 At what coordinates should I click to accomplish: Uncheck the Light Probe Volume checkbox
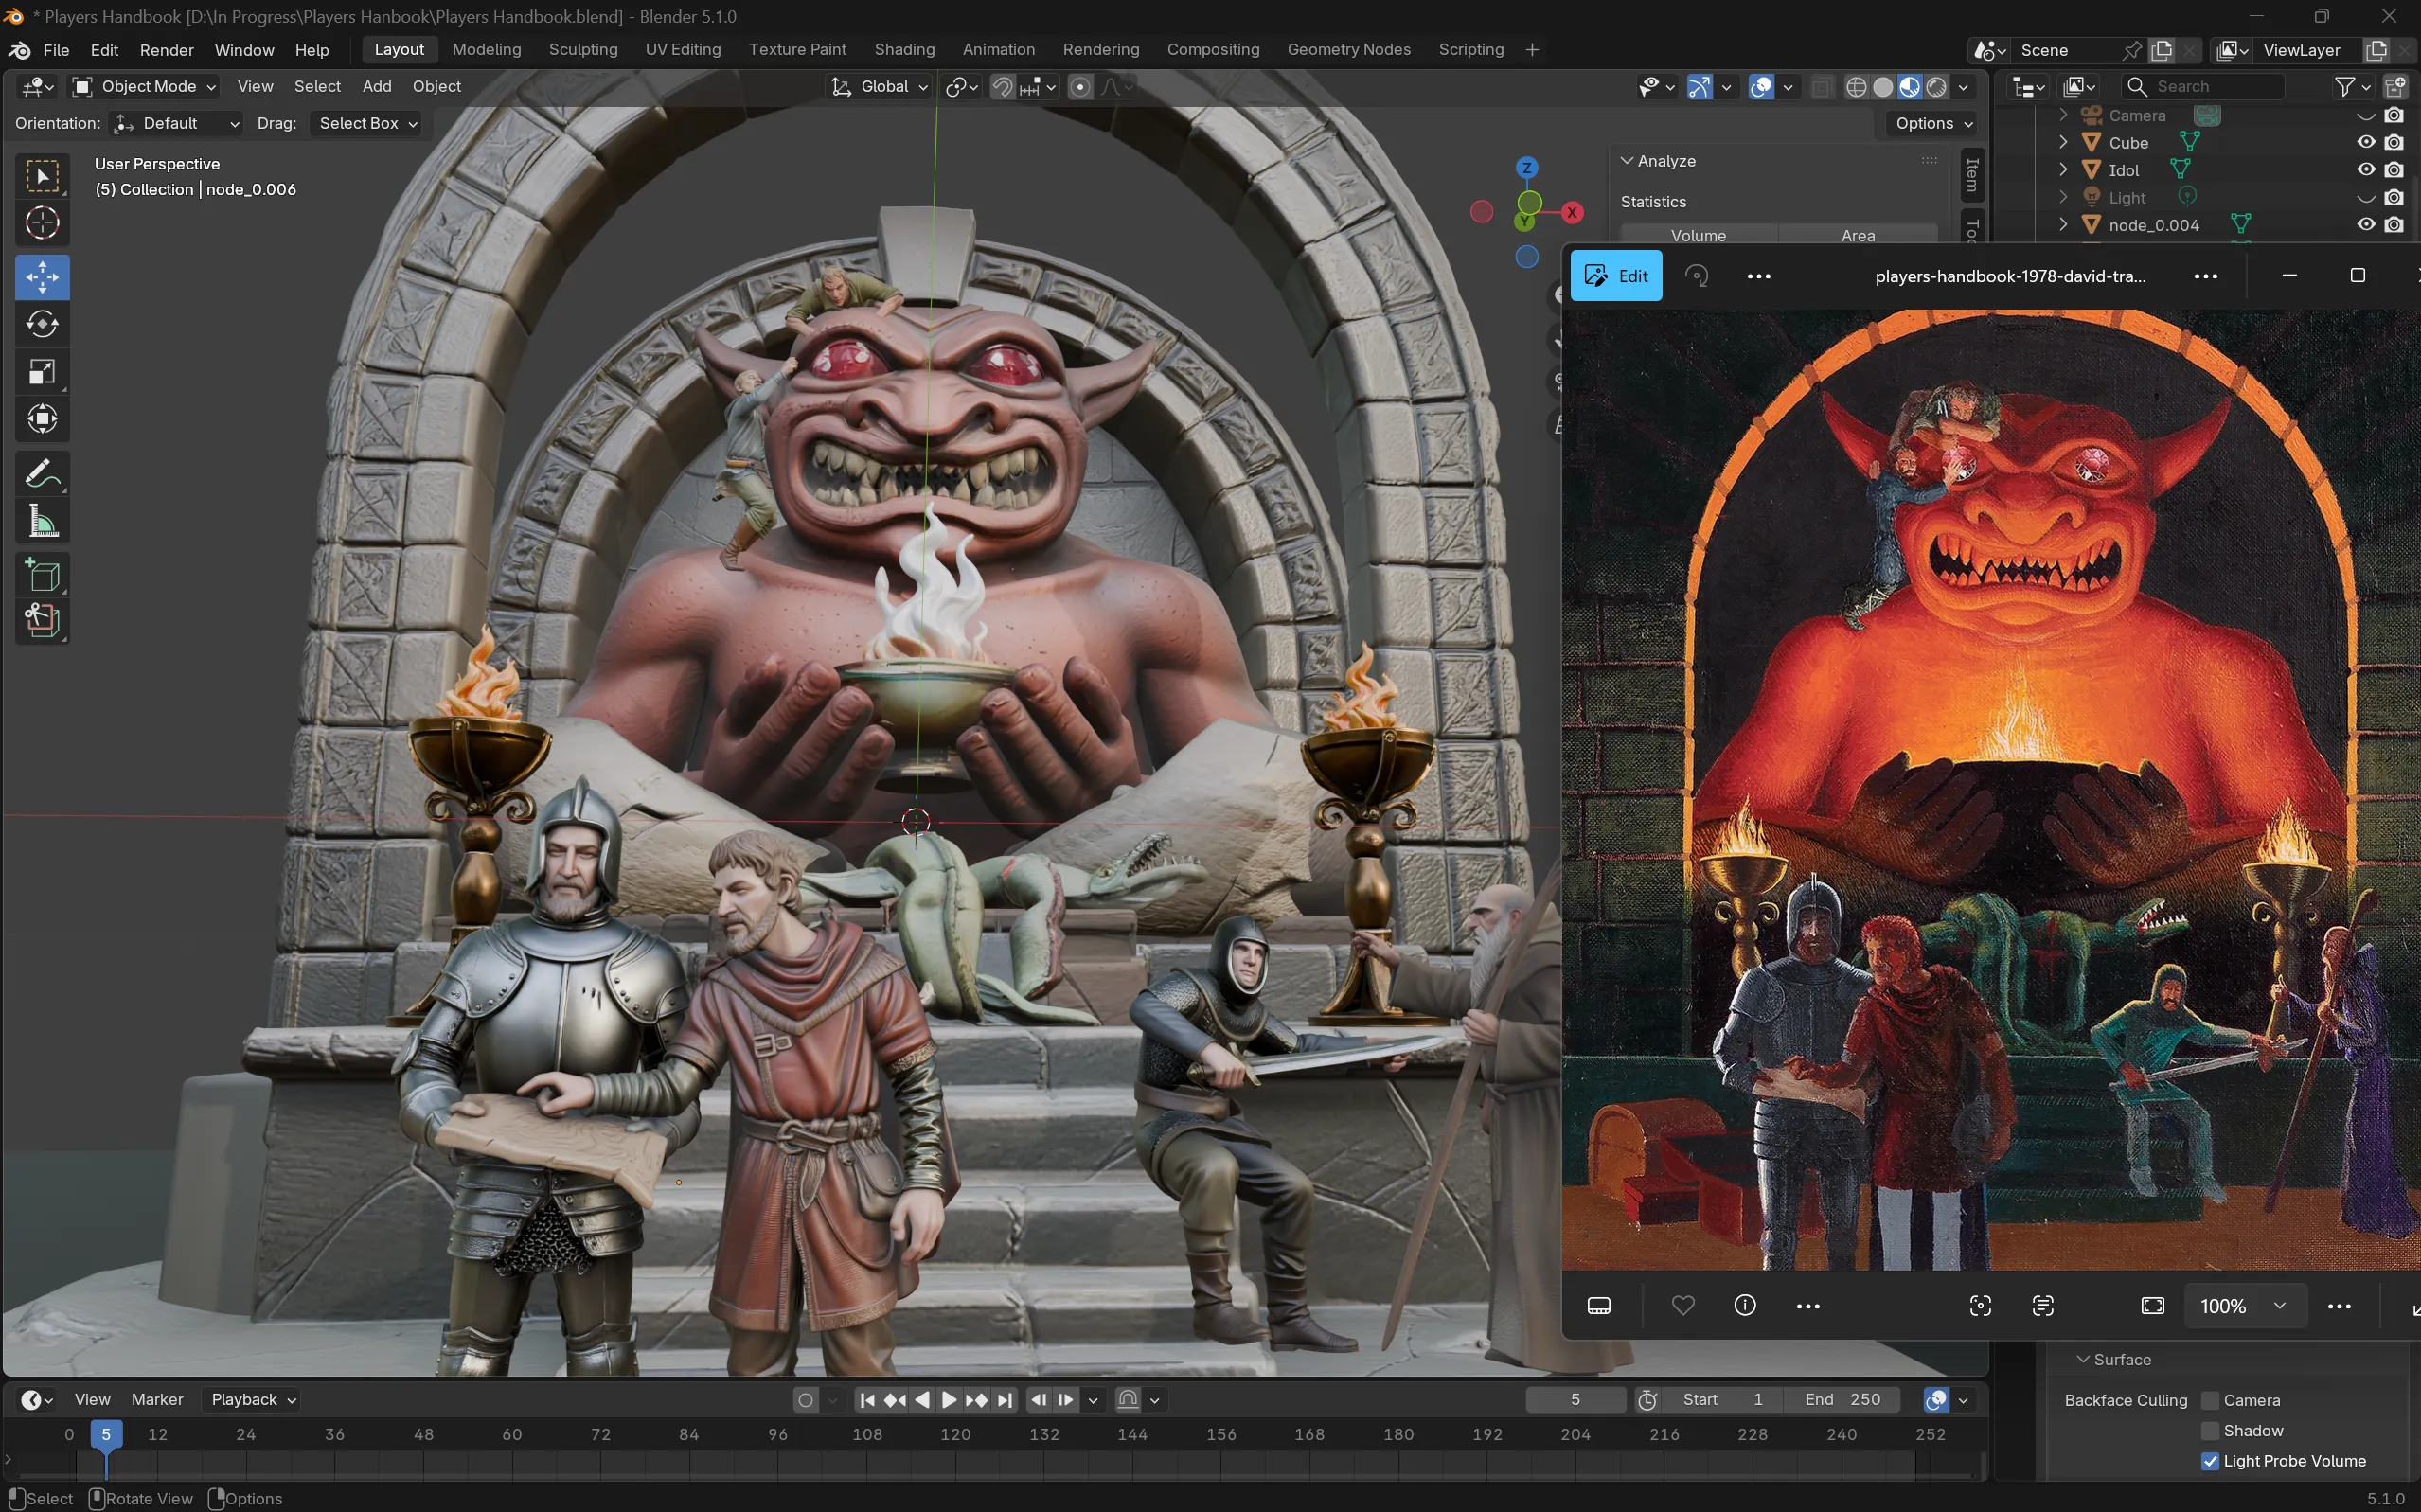pyautogui.click(x=2211, y=1461)
